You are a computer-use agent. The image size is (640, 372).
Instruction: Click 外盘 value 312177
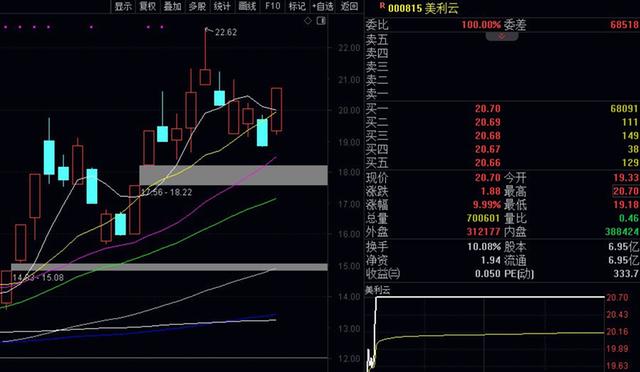[484, 232]
